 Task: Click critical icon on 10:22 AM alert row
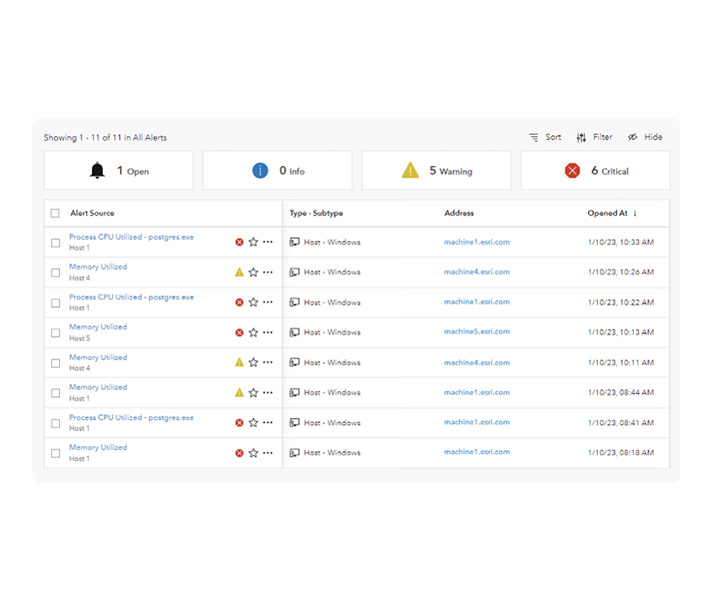click(x=239, y=302)
